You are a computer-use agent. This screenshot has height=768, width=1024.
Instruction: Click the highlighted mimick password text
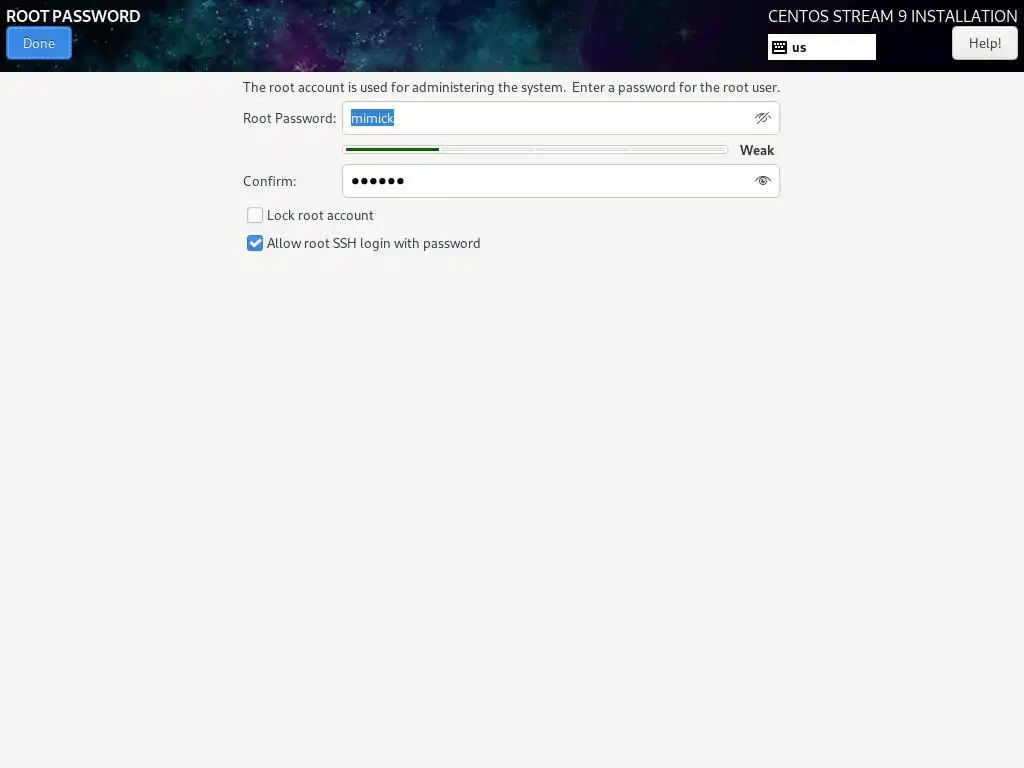[x=372, y=118]
